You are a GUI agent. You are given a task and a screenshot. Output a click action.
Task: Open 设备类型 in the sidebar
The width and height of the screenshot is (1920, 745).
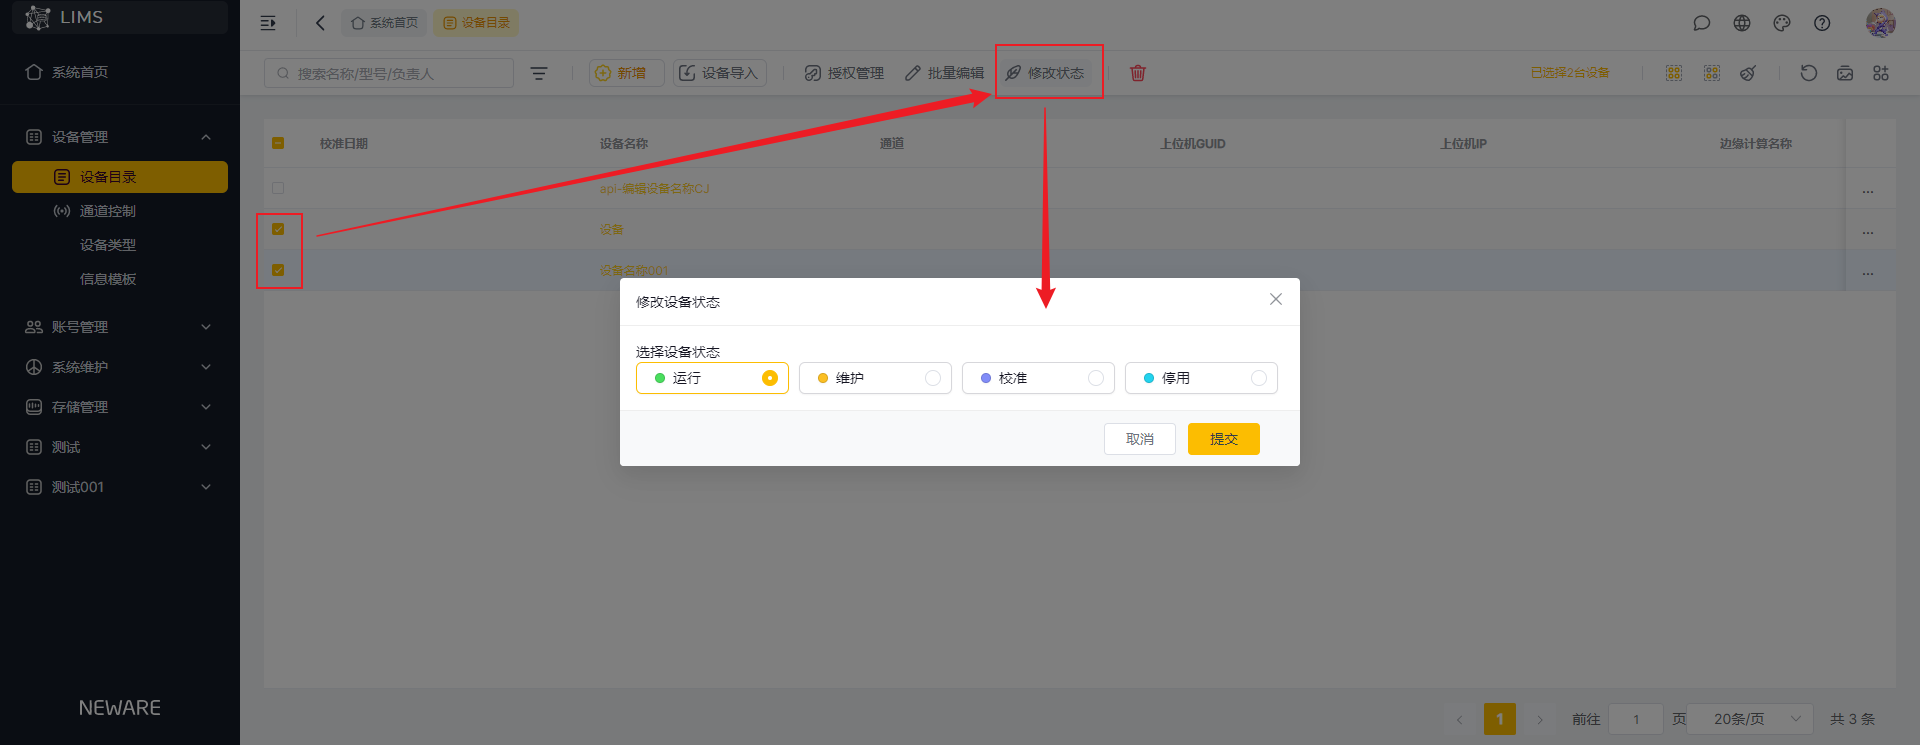point(120,245)
